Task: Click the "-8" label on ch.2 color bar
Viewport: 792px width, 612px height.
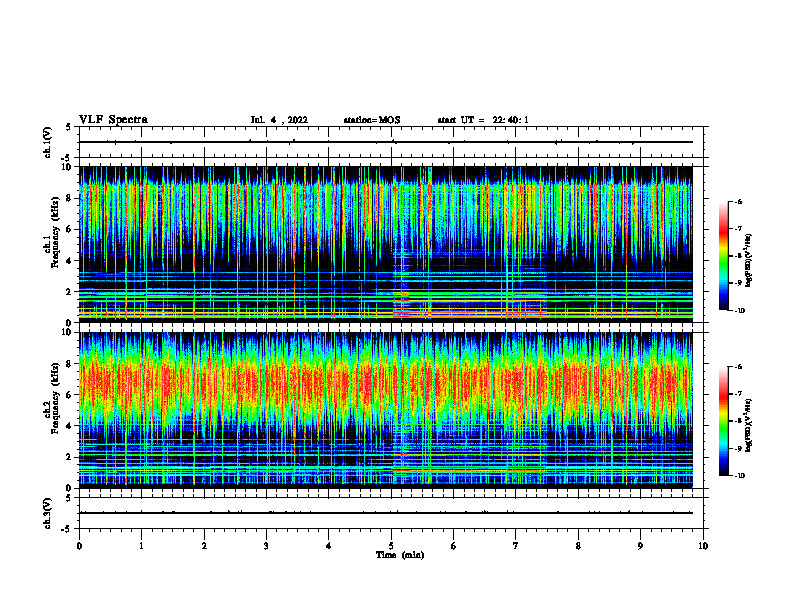Action: (x=739, y=421)
